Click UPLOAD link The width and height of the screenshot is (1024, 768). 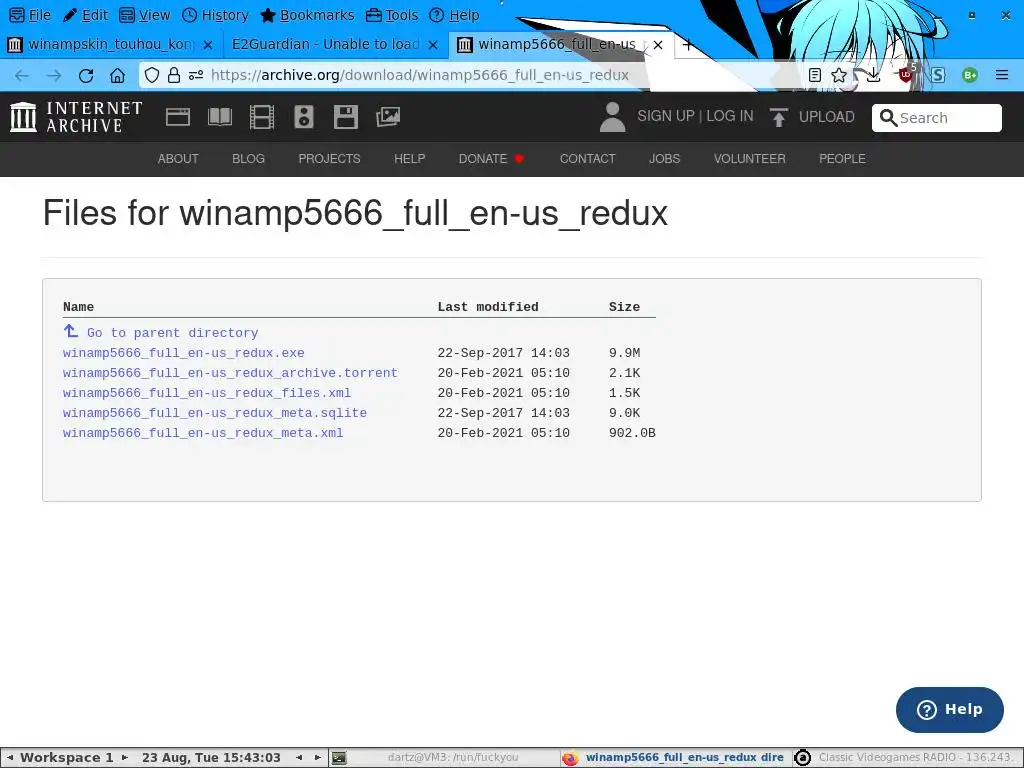[826, 117]
